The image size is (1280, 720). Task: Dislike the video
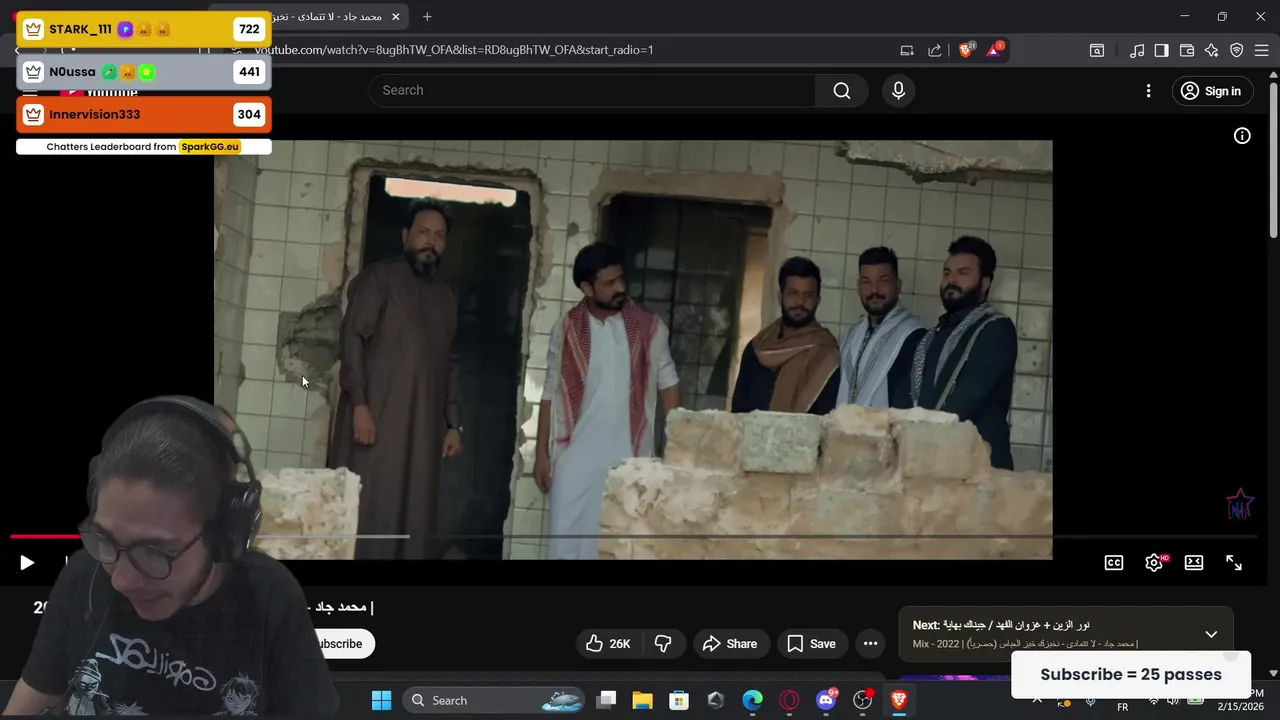tap(662, 644)
